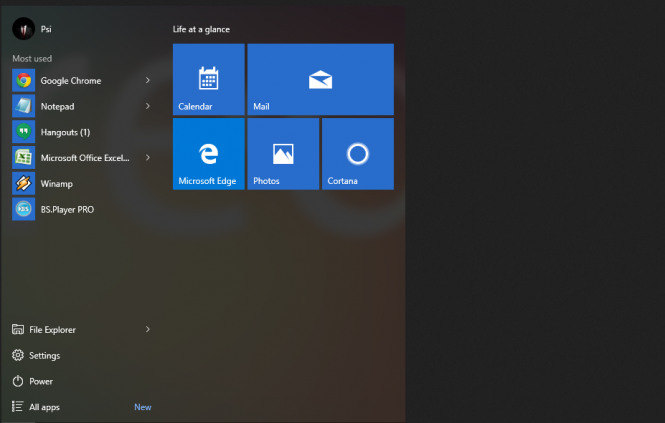Open the Hangouts app icon
This screenshot has width=665, height=423.
[23, 132]
